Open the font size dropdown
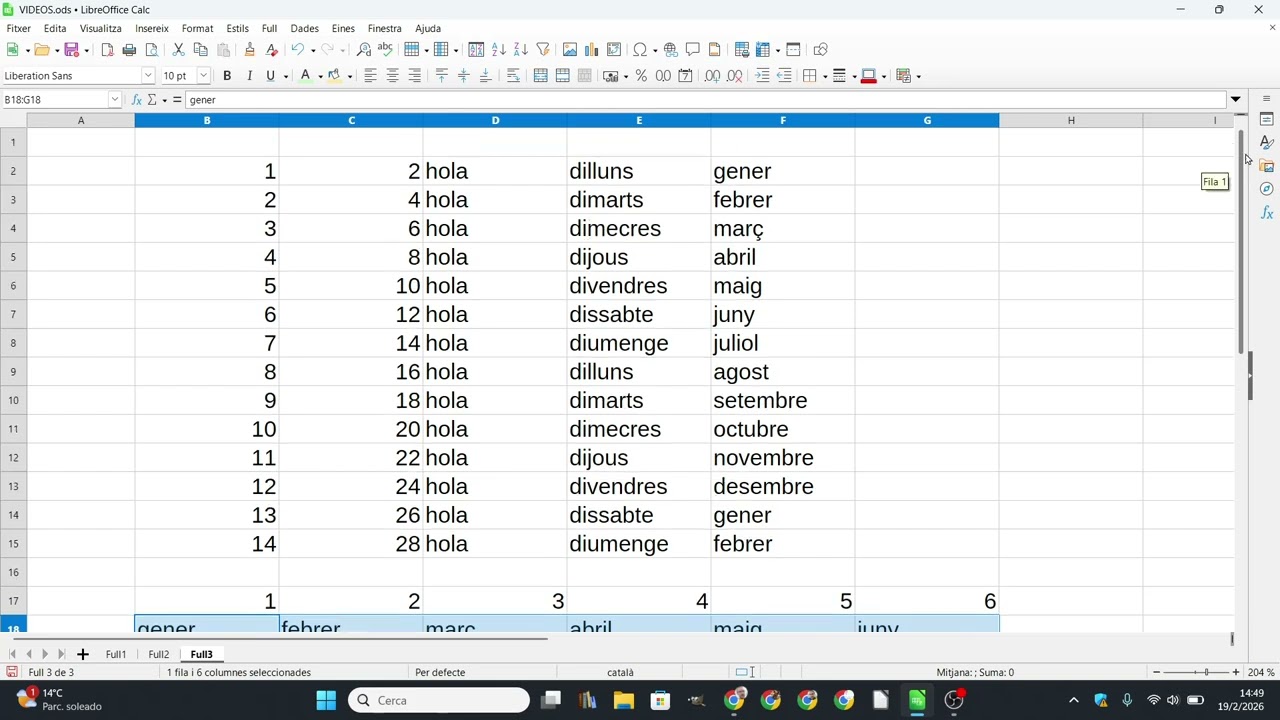1280x720 pixels. [203, 76]
